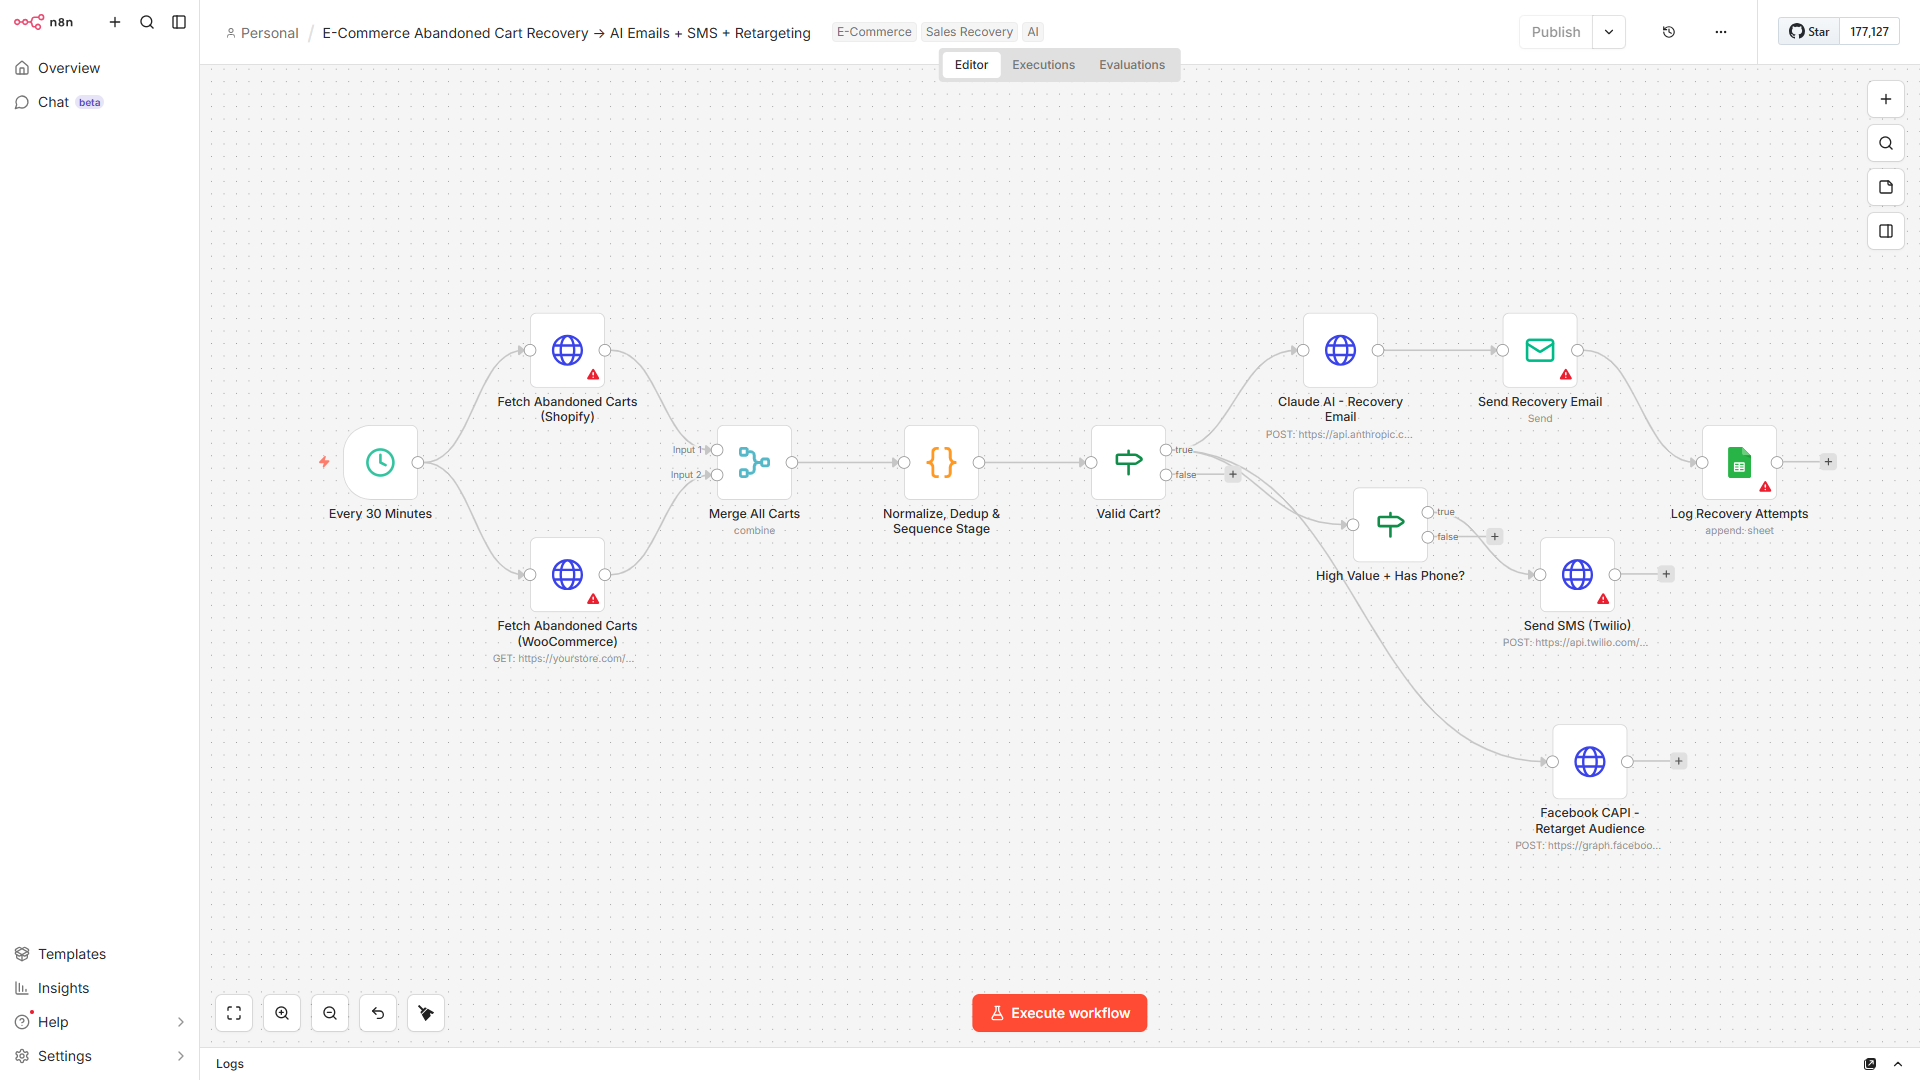
Task: Open the workflow search magnifier on the right panel
Action: 1886,143
